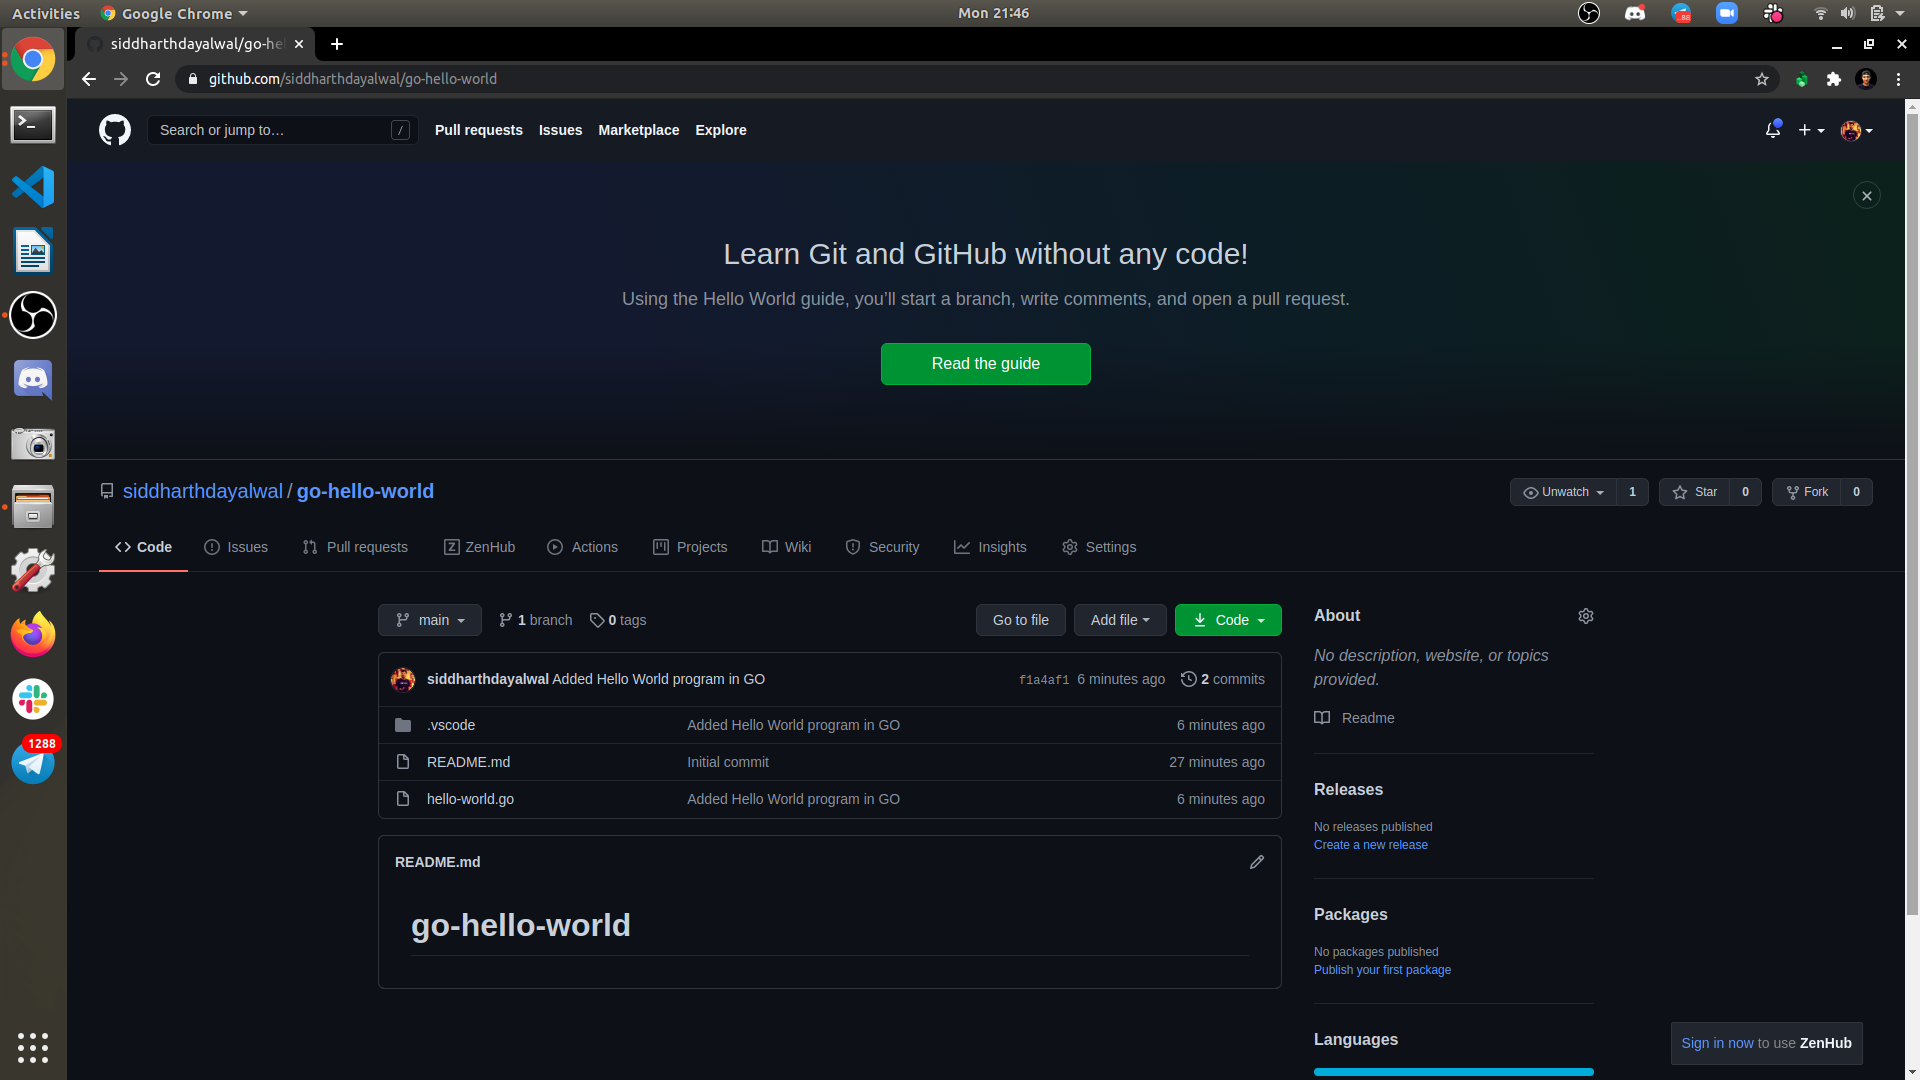Click the GitHub Octocat logo
This screenshot has width=1920, height=1080.
coord(115,130)
